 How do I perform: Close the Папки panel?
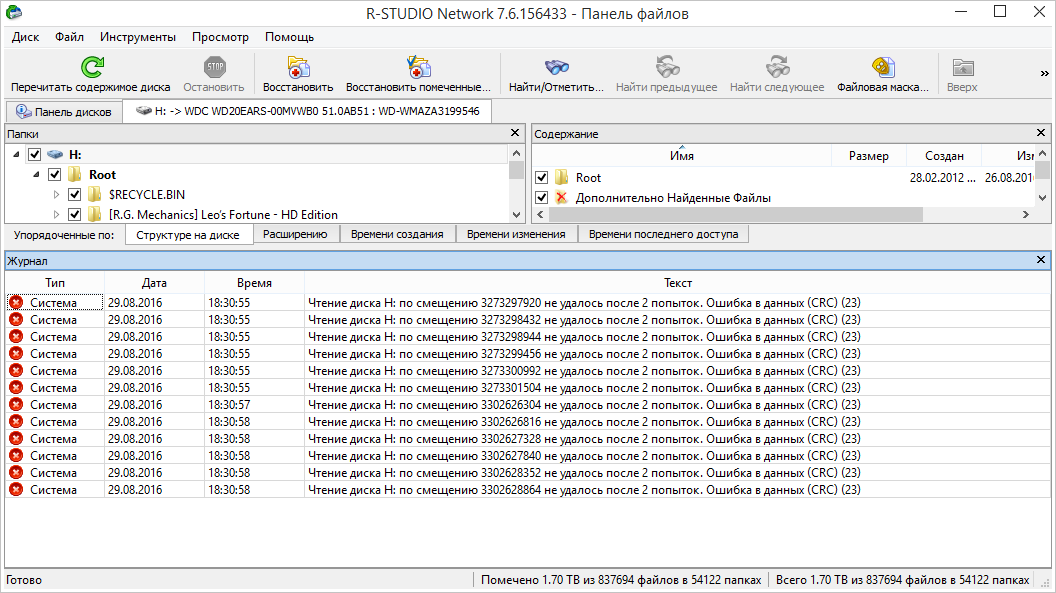(x=515, y=133)
